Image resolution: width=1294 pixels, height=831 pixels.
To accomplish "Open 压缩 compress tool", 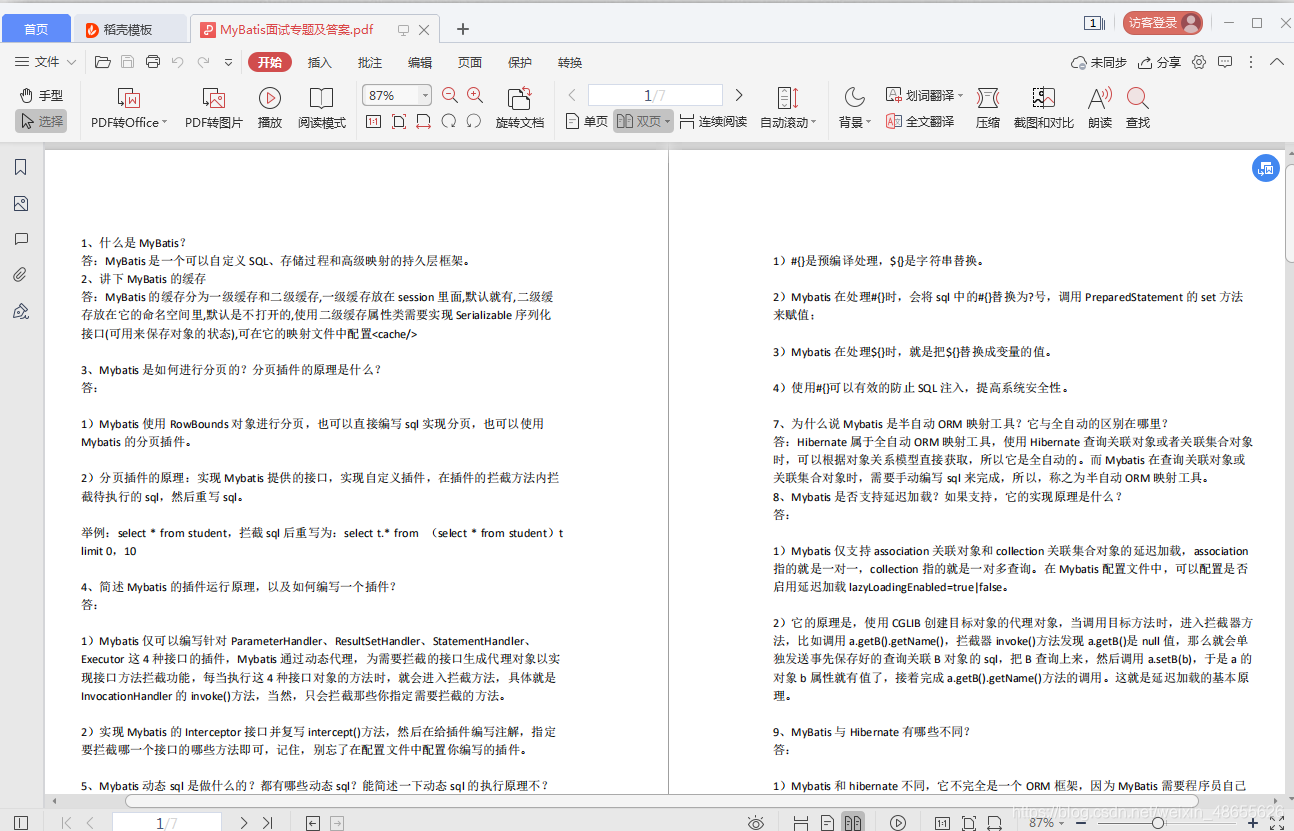I will [x=988, y=109].
